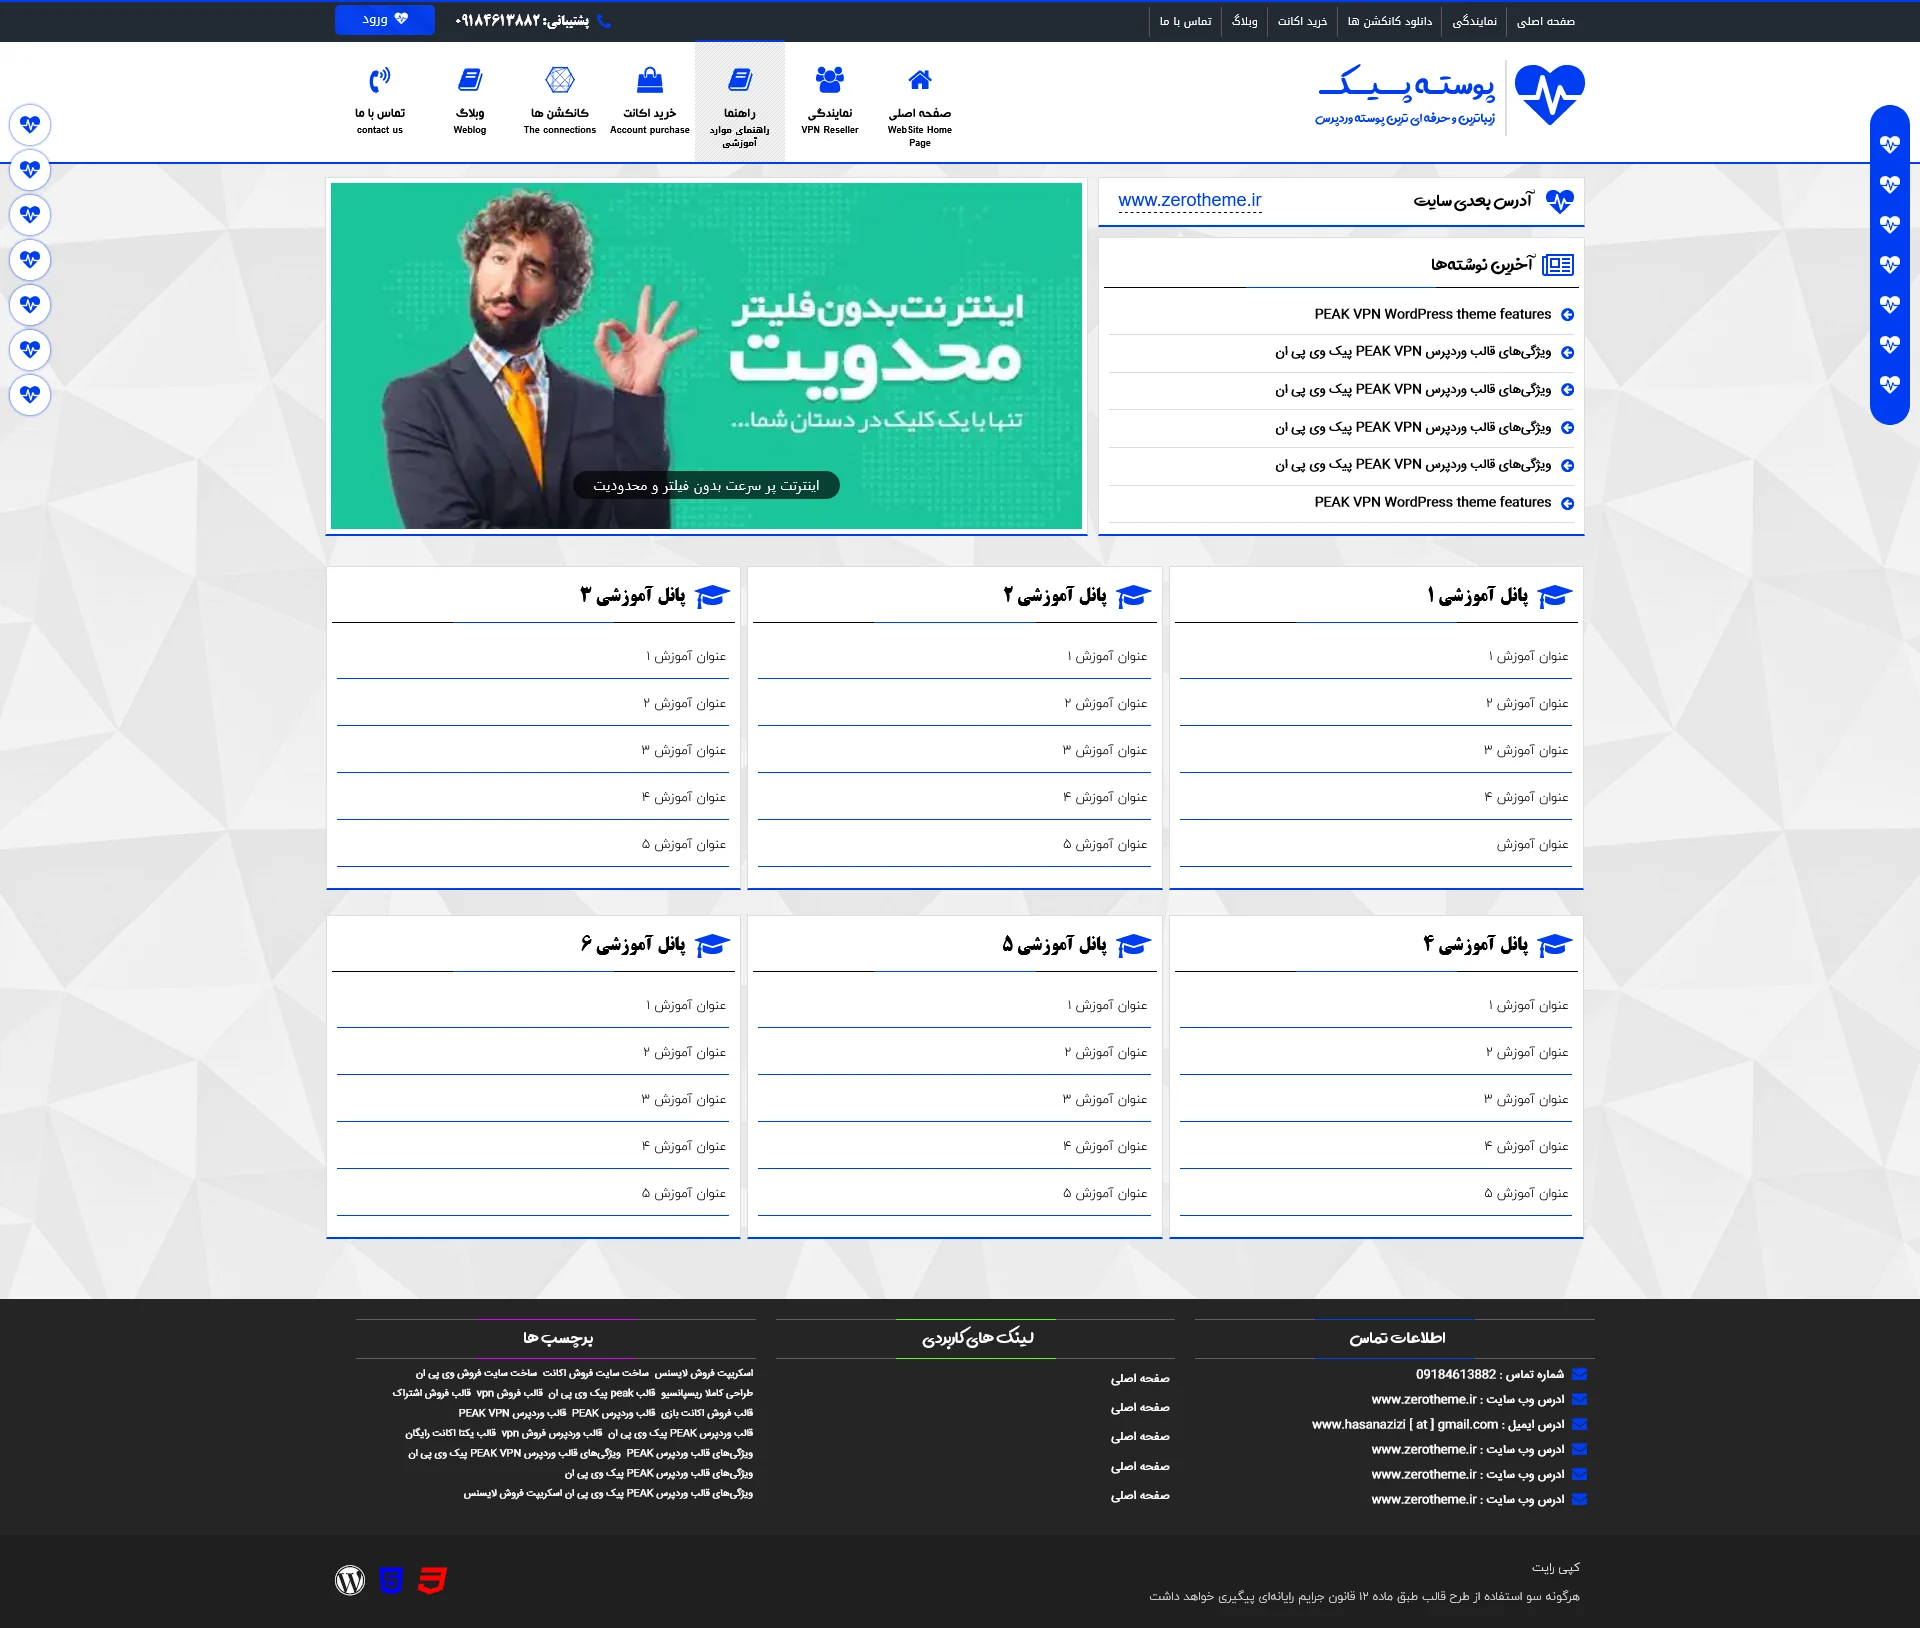Click graduation cap icon of پانل آموزشی ۵

coord(1134,945)
